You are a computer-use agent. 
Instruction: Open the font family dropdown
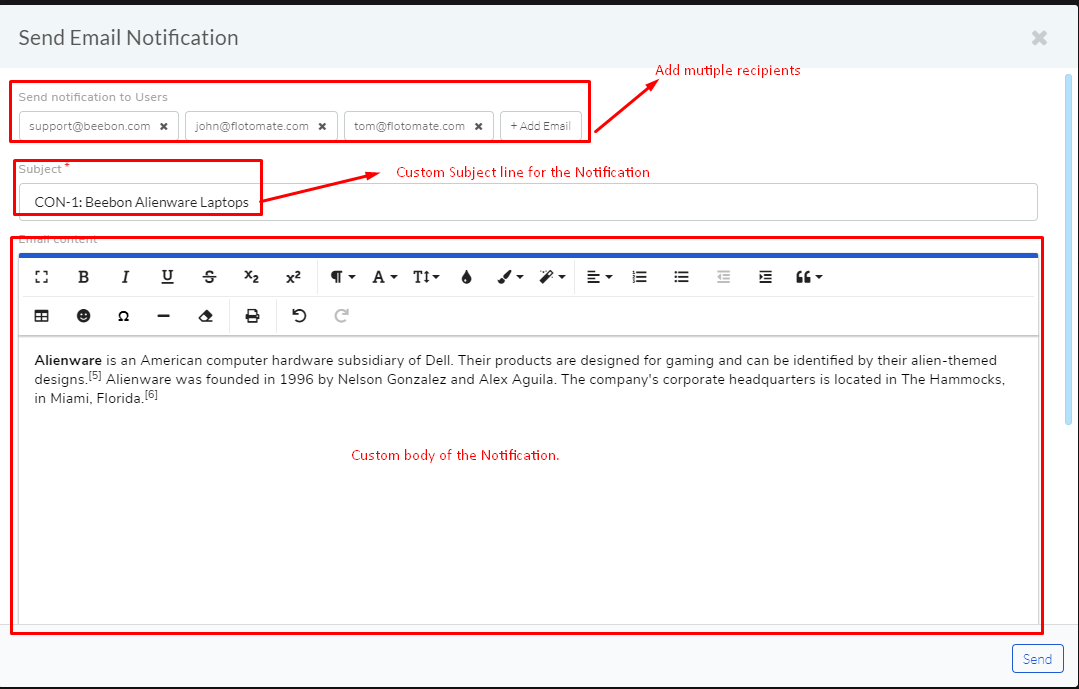point(384,277)
